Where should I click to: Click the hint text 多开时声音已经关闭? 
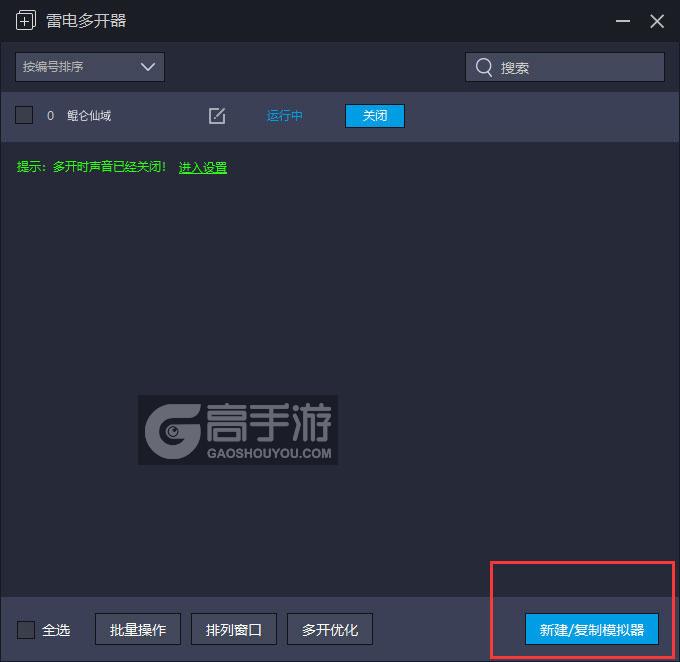(109, 167)
